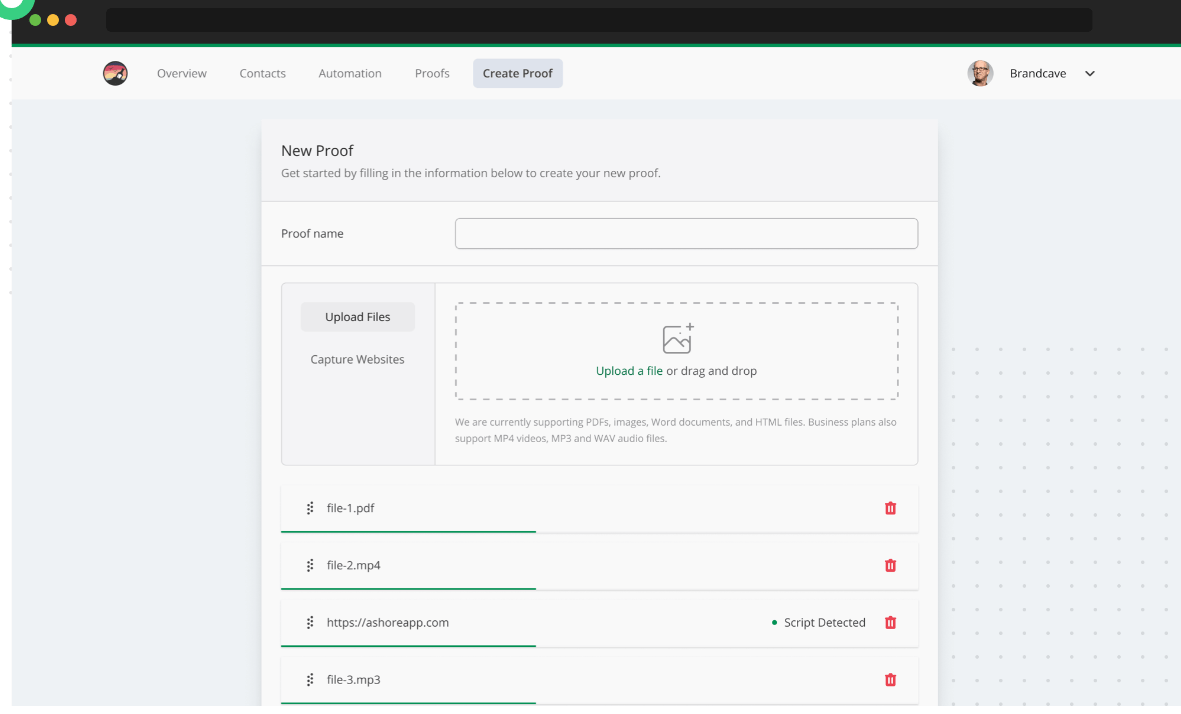Focus the Proof name input field

pyautogui.click(x=686, y=233)
